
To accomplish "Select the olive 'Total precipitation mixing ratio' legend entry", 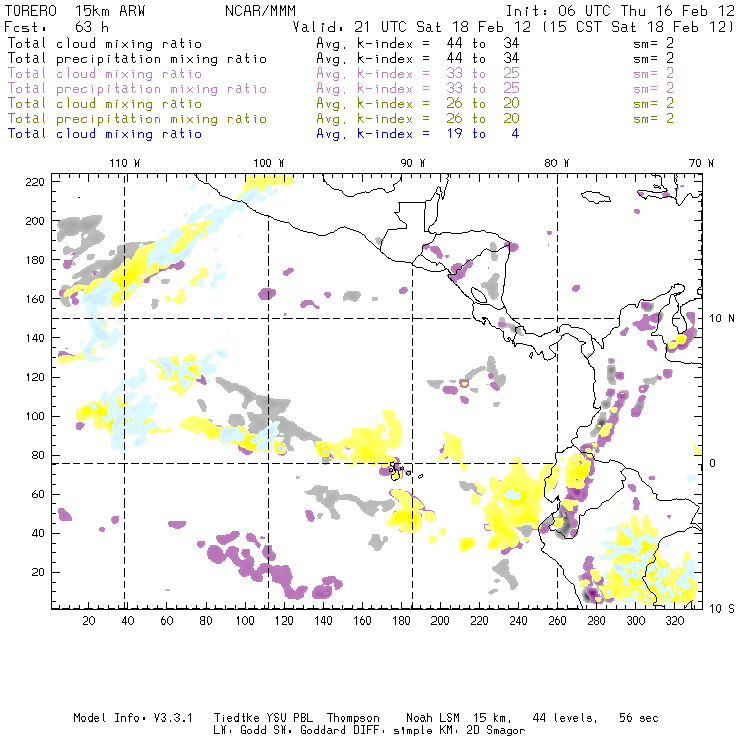I will pos(134,118).
